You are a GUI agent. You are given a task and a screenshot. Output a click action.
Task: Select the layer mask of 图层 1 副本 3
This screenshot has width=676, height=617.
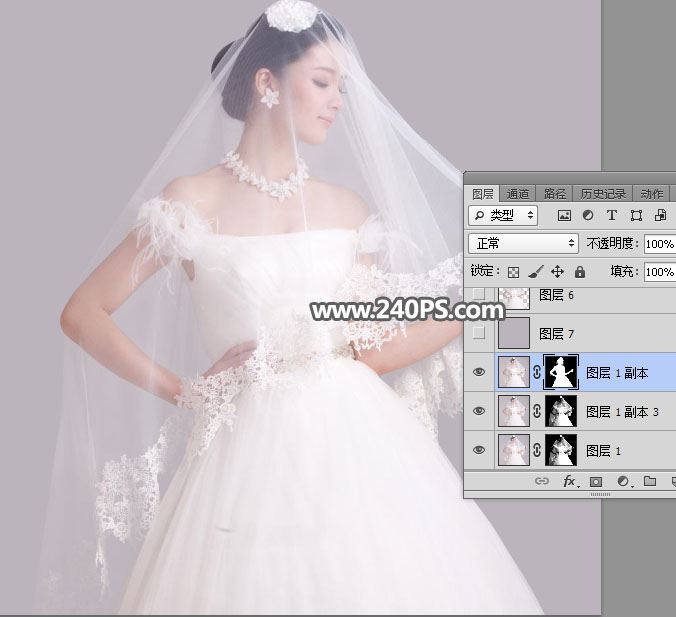pyautogui.click(x=561, y=411)
